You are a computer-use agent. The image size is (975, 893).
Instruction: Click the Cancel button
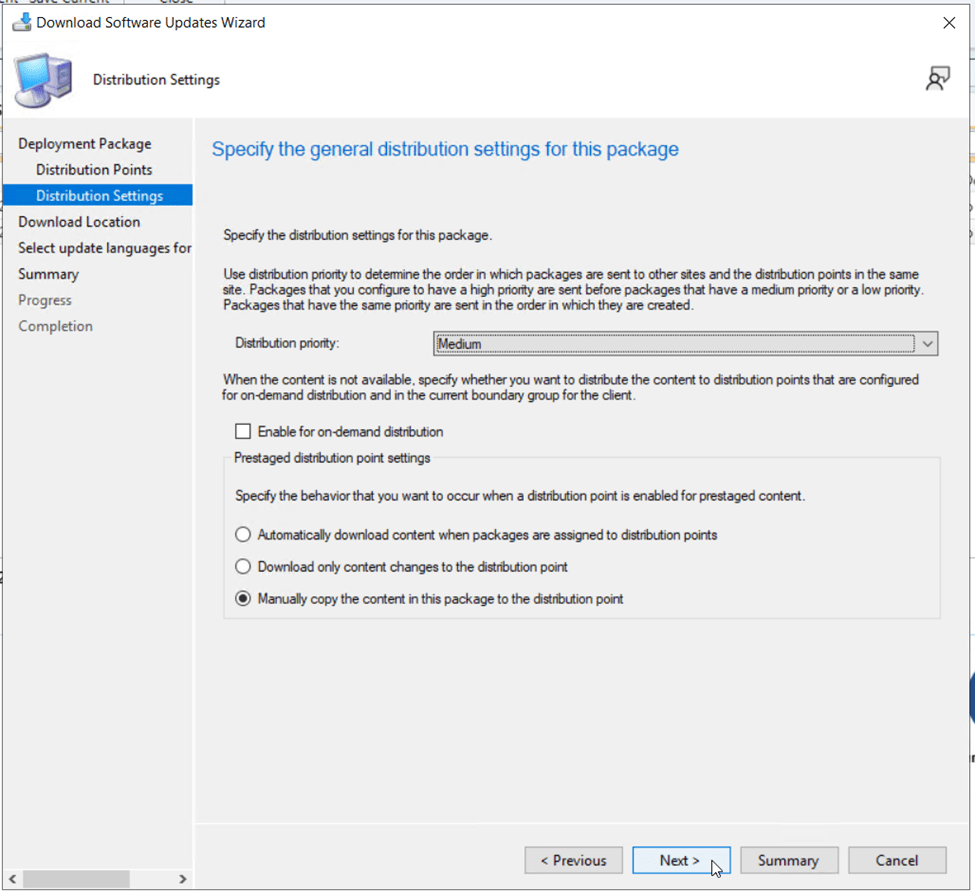(897, 861)
